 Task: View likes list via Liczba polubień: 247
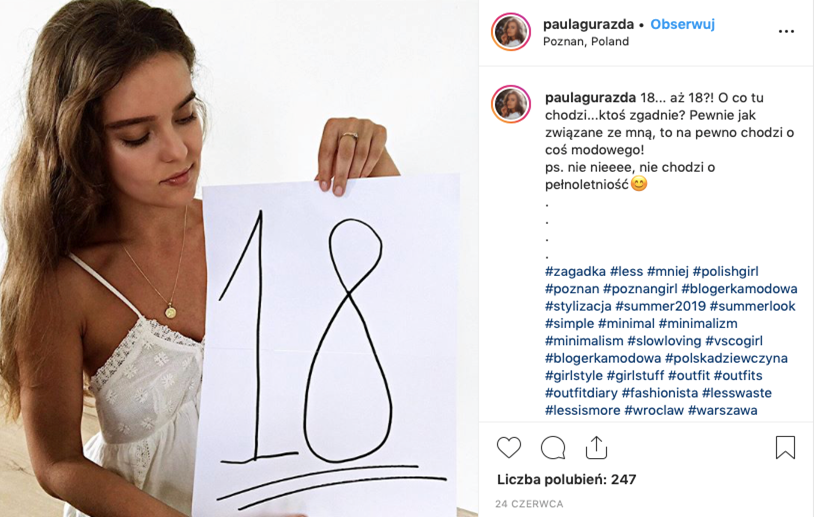pos(566,479)
